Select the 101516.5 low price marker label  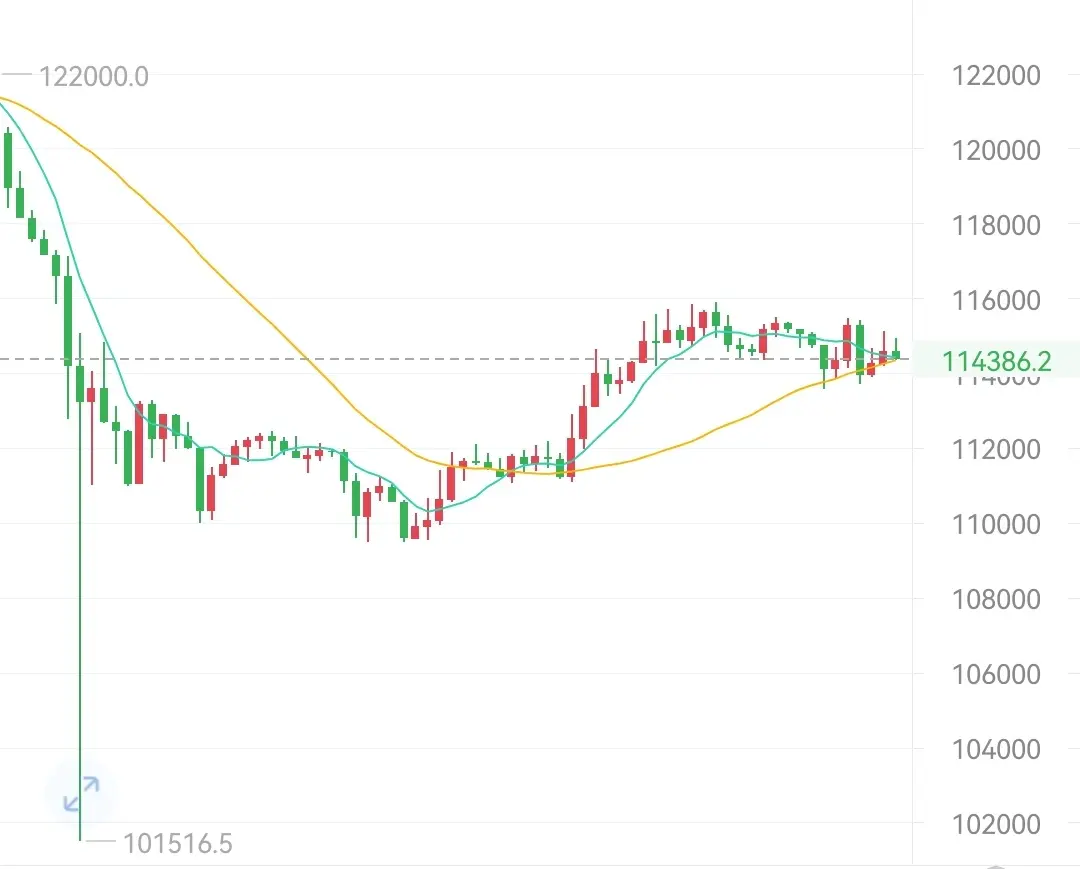tap(177, 844)
